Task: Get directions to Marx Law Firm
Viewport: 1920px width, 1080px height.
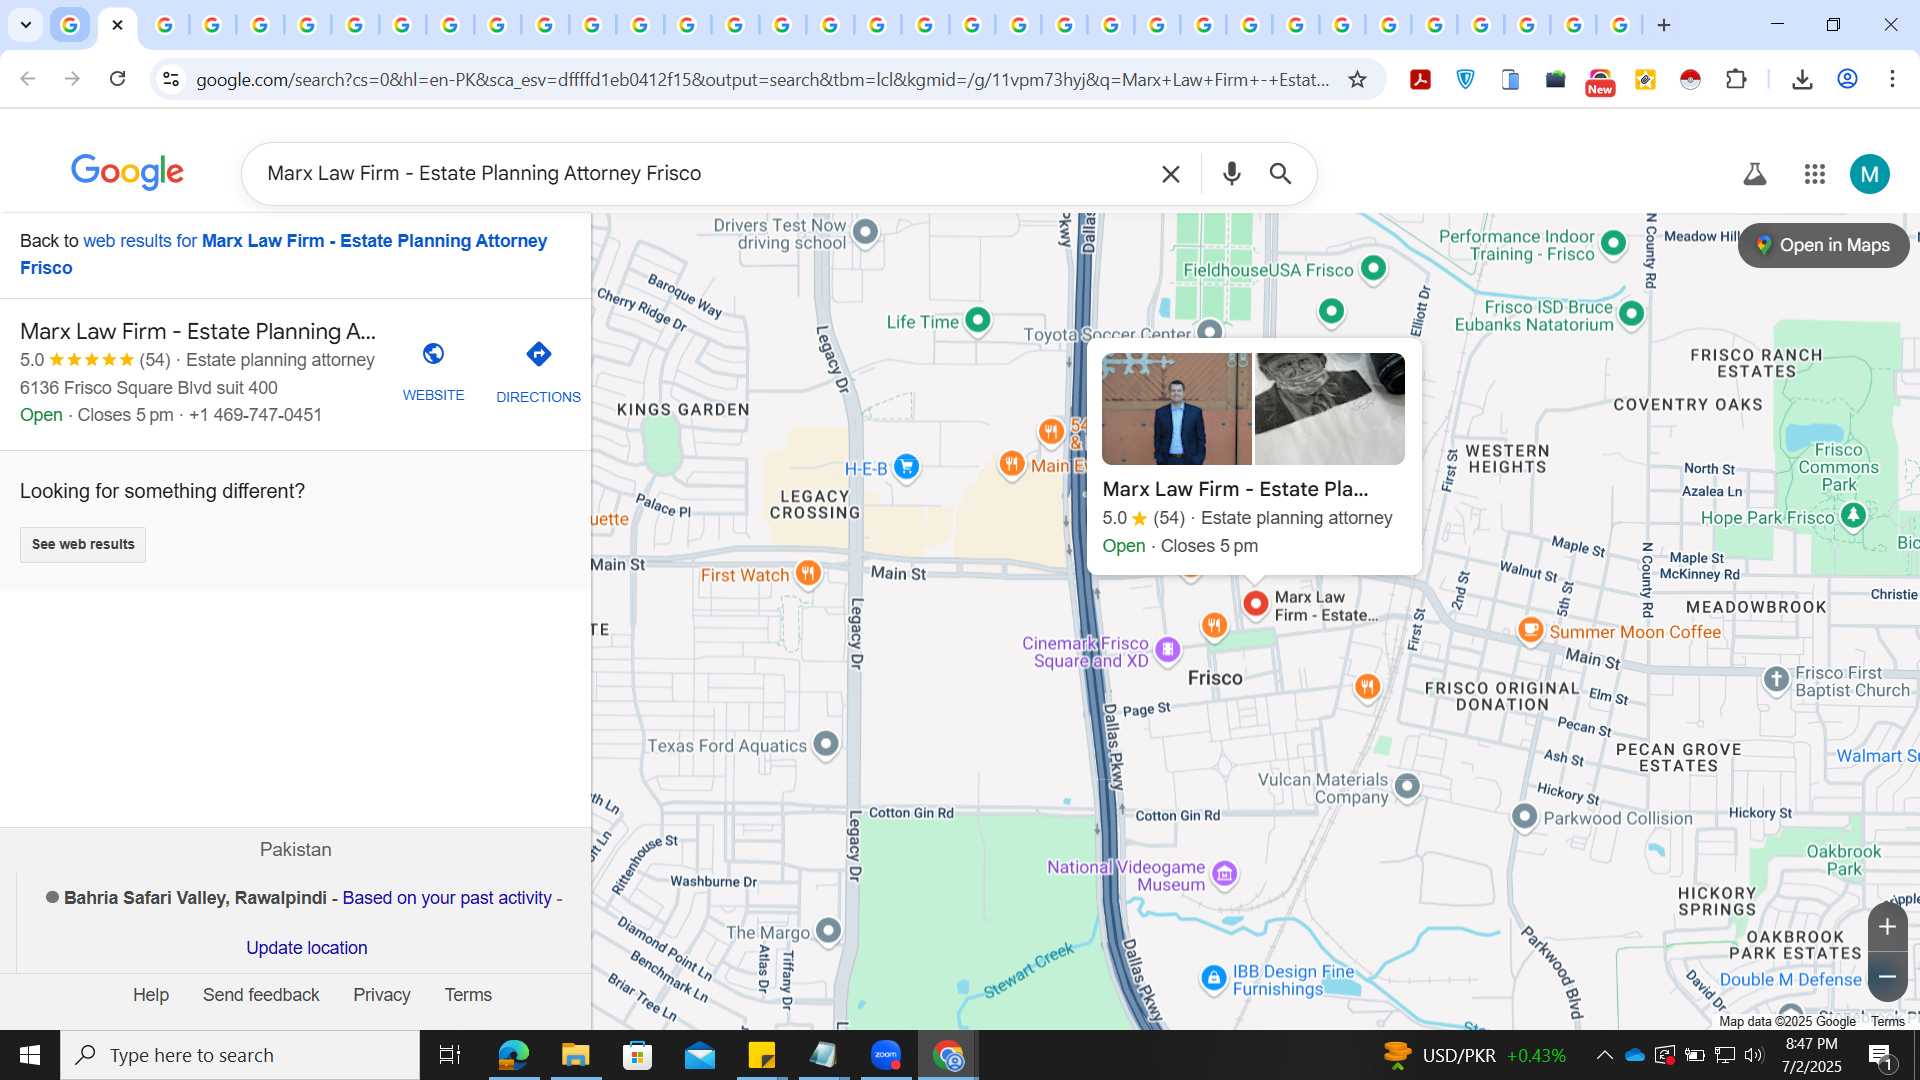Action: point(538,371)
